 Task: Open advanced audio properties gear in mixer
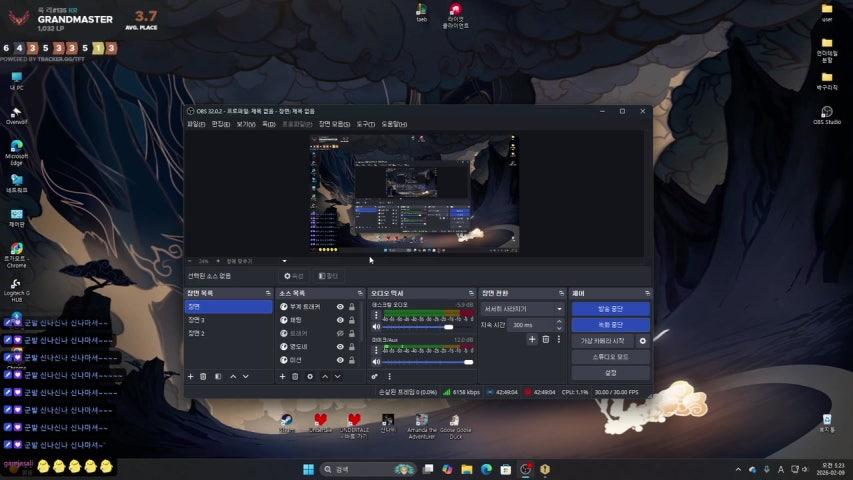coord(375,376)
